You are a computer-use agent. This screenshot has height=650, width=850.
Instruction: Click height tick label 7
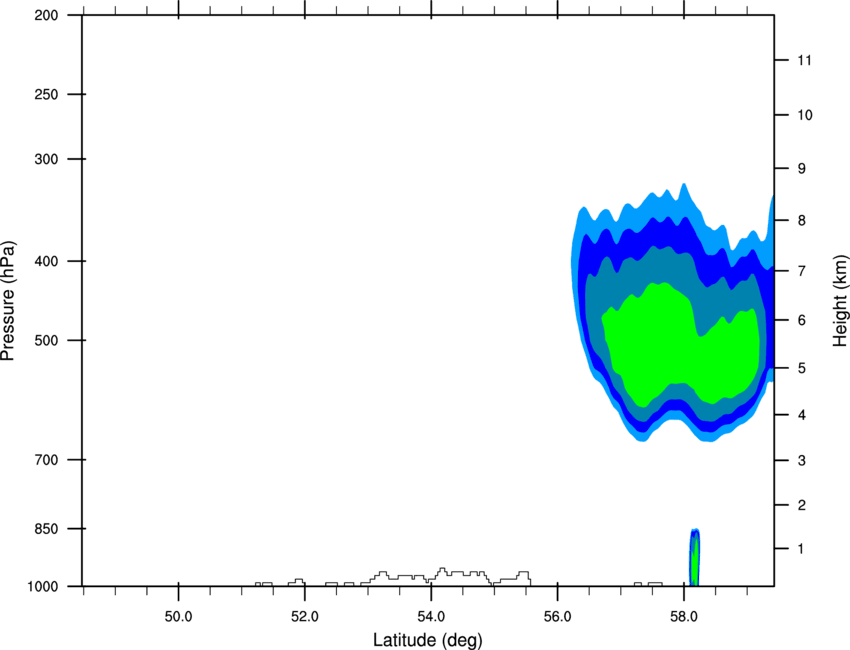(x=802, y=270)
